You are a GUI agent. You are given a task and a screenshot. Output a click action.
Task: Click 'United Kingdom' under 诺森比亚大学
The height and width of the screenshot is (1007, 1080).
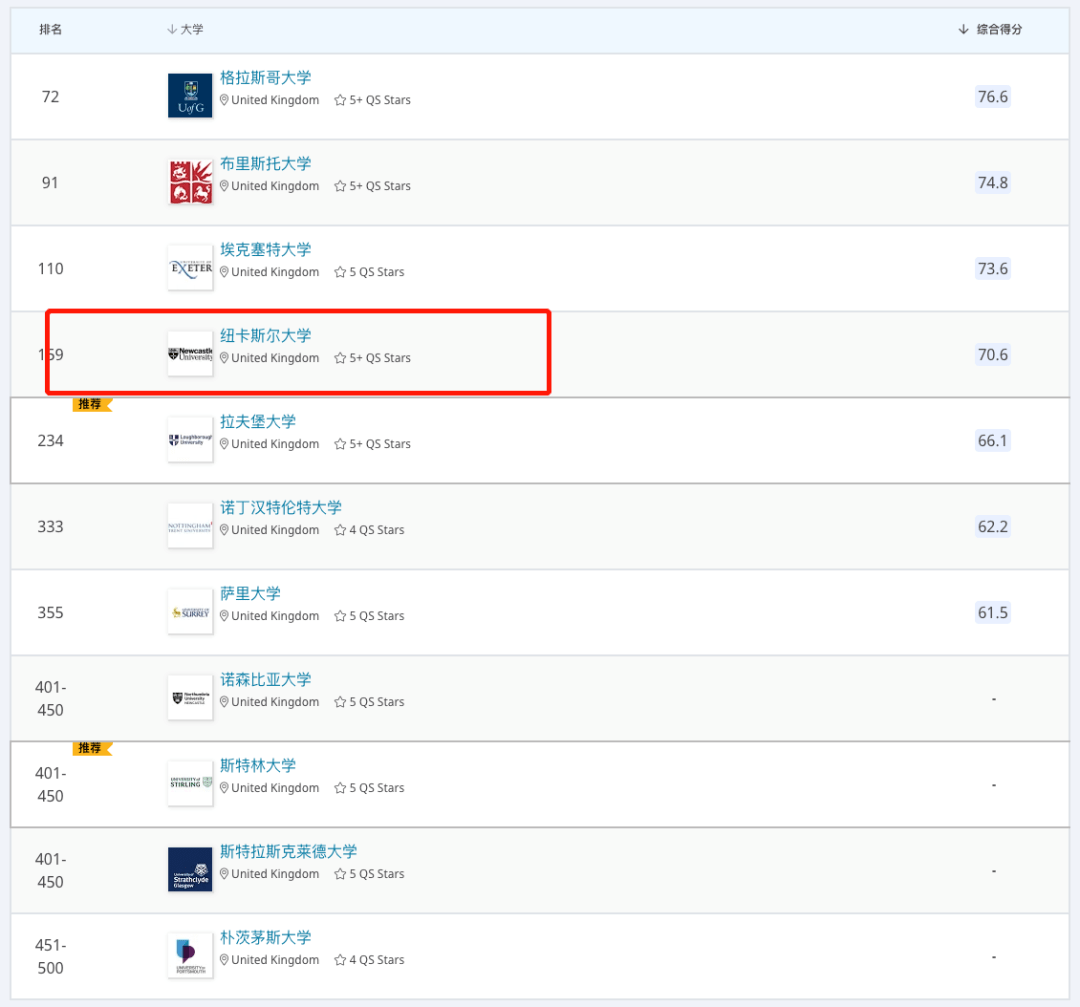275,702
